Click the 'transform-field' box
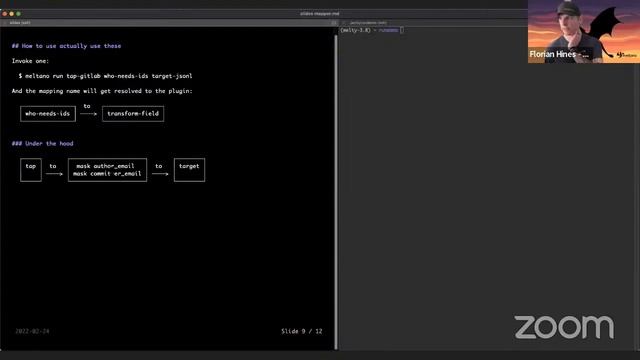 pos(133,113)
